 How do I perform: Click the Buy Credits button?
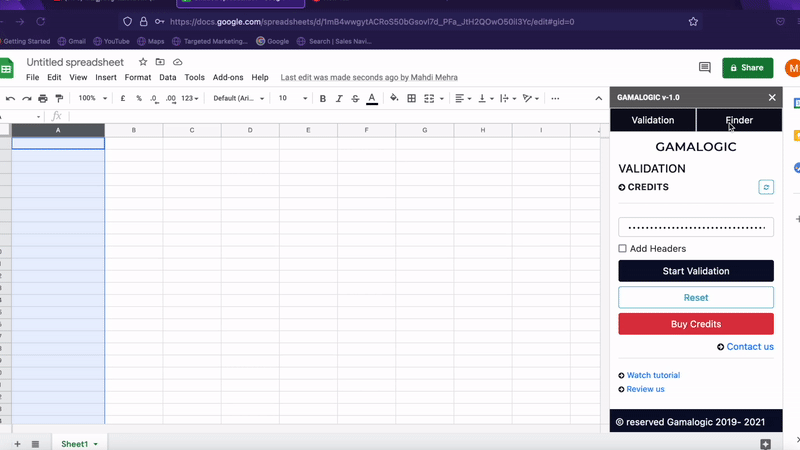click(696, 324)
